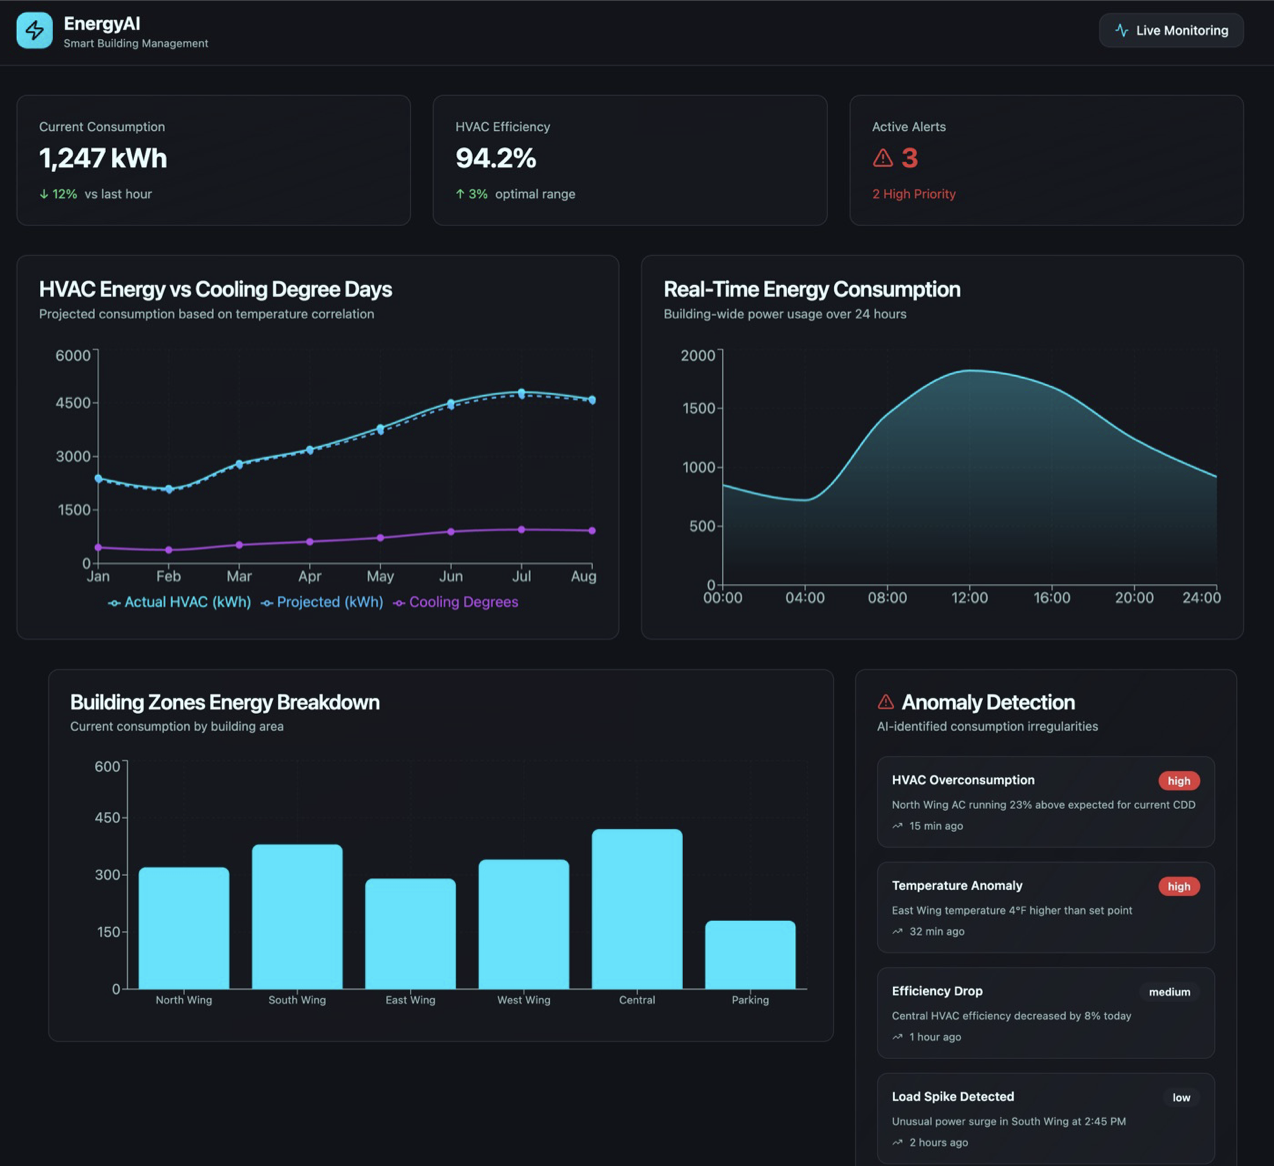This screenshot has height=1166, width=1274.
Task: Click the medium badge on Efficiency Drop
Action: click(x=1169, y=992)
